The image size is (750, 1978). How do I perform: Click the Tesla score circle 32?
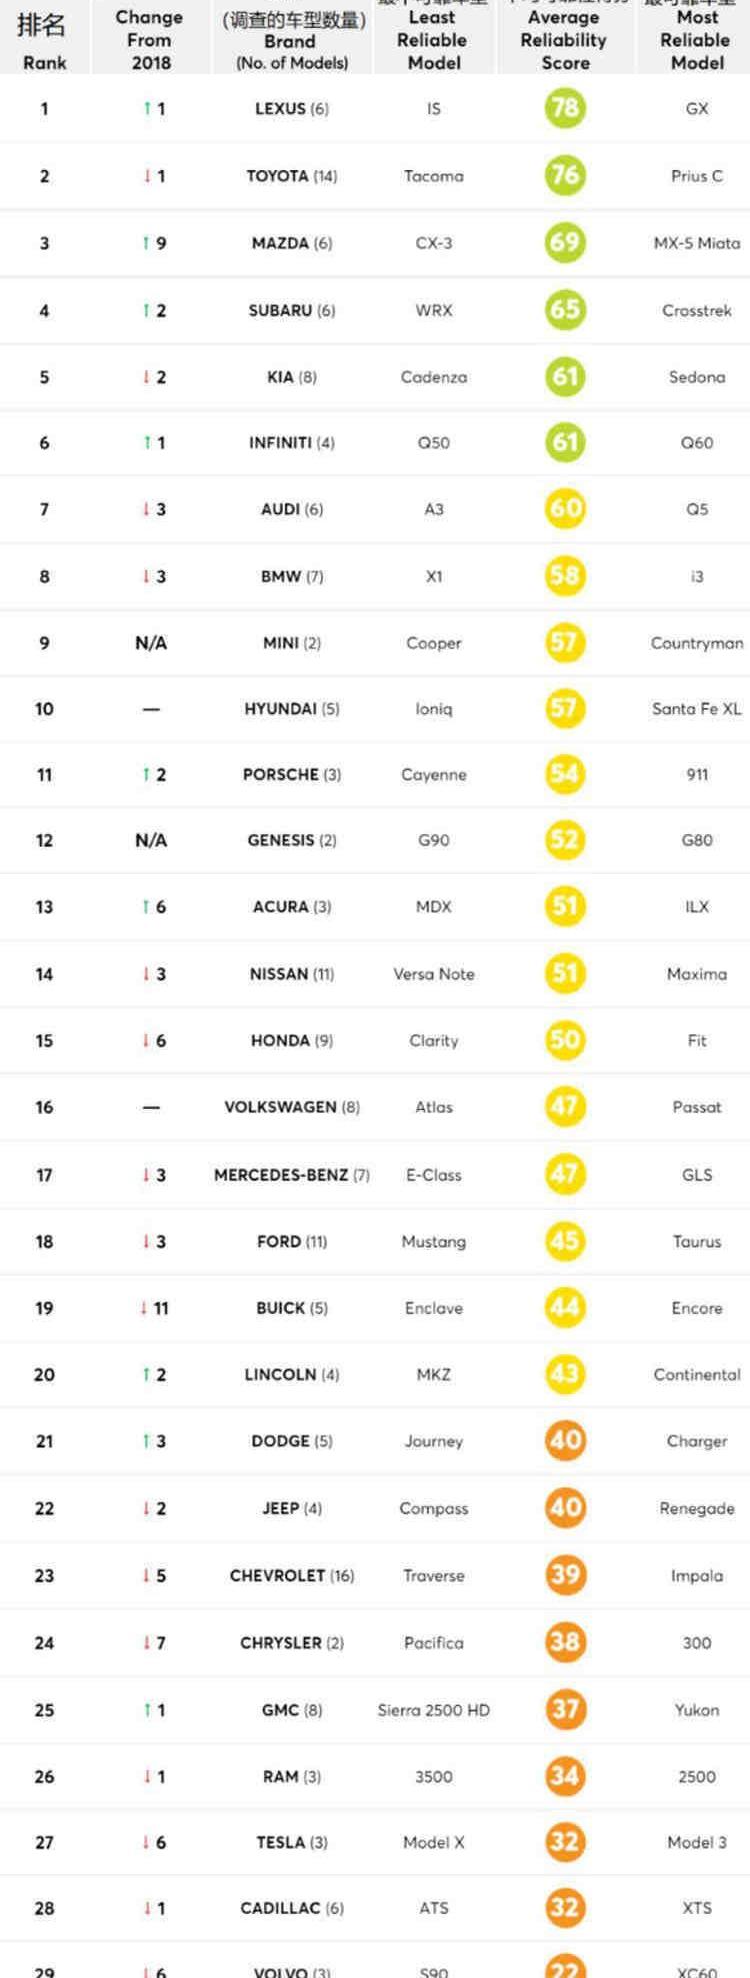tap(565, 1842)
